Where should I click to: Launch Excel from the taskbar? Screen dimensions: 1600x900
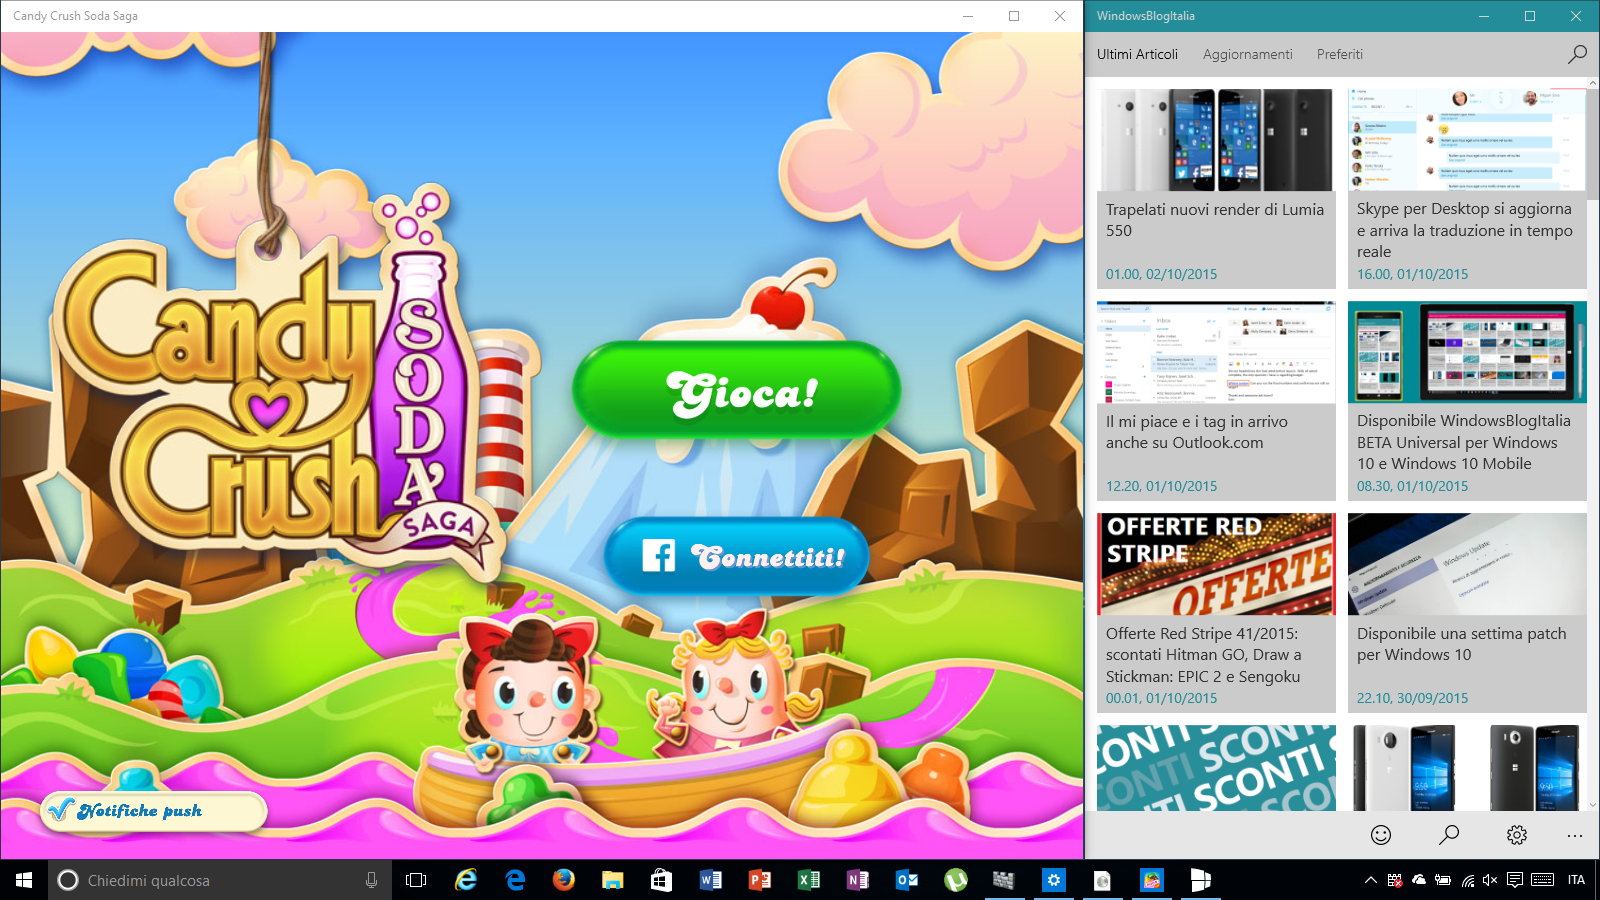tap(809, 880)
